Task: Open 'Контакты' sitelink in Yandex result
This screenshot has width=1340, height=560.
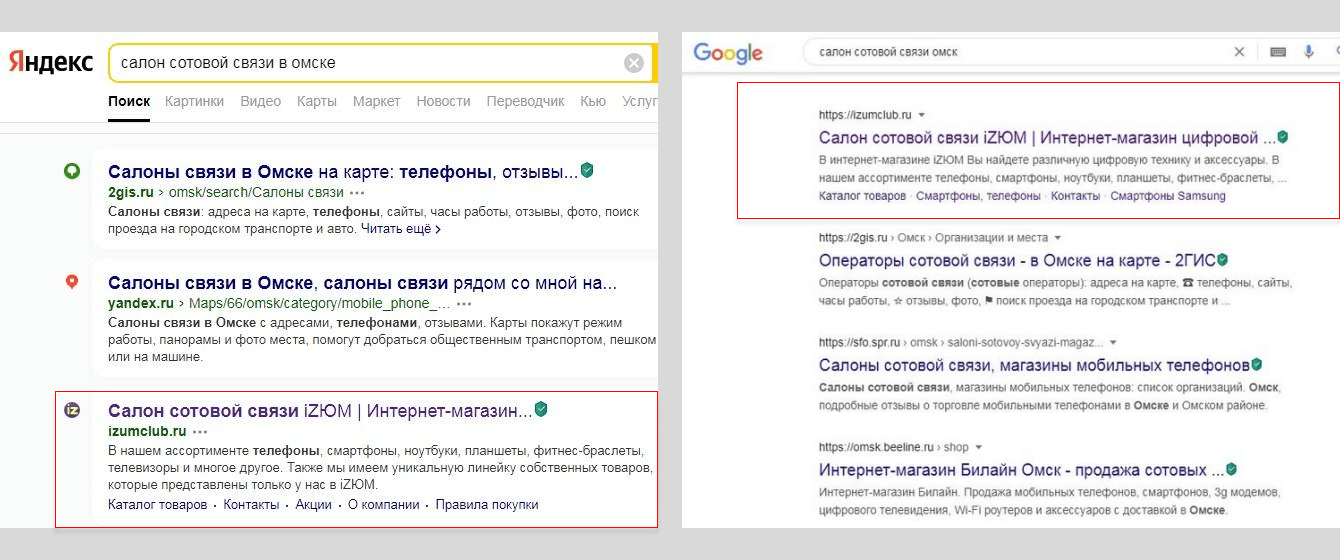Action: [251, 505]
